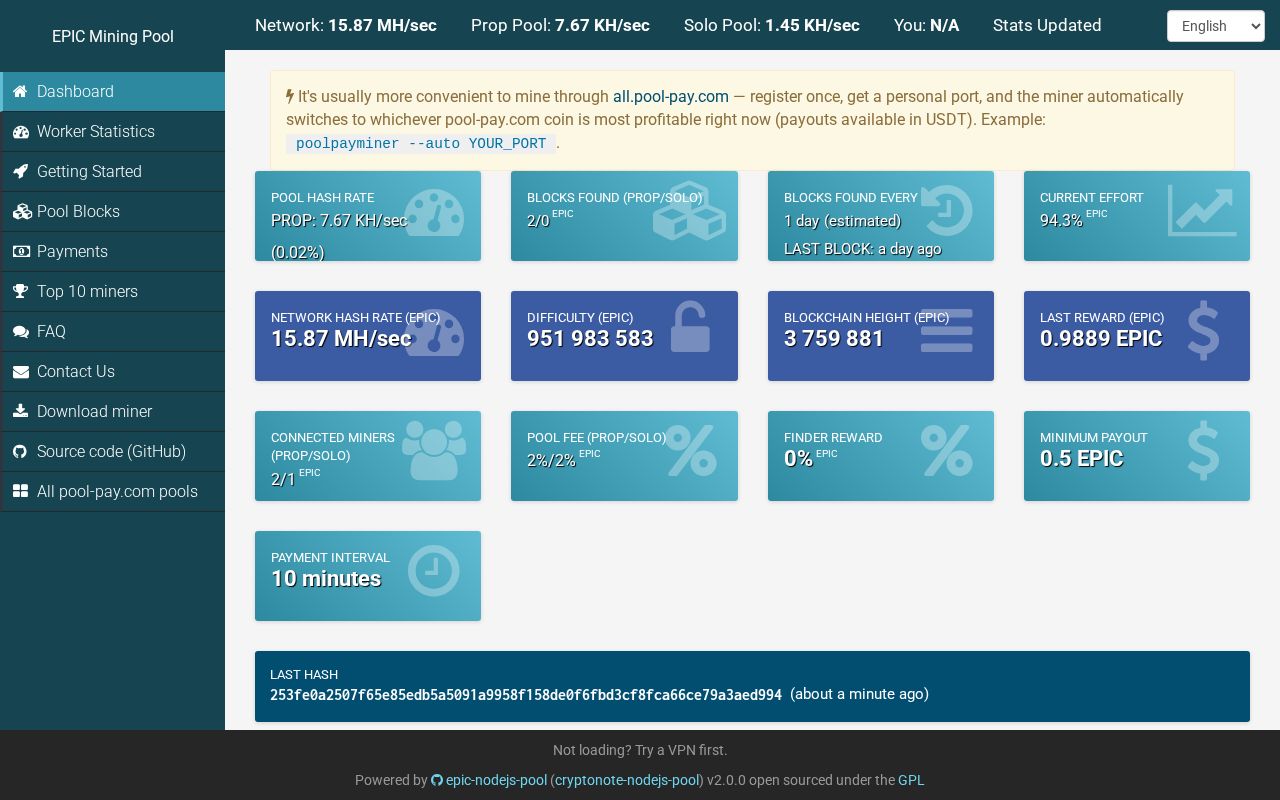Go to Worker Statistics page
Screen dimensions: 1280x800
coord(113,132)
